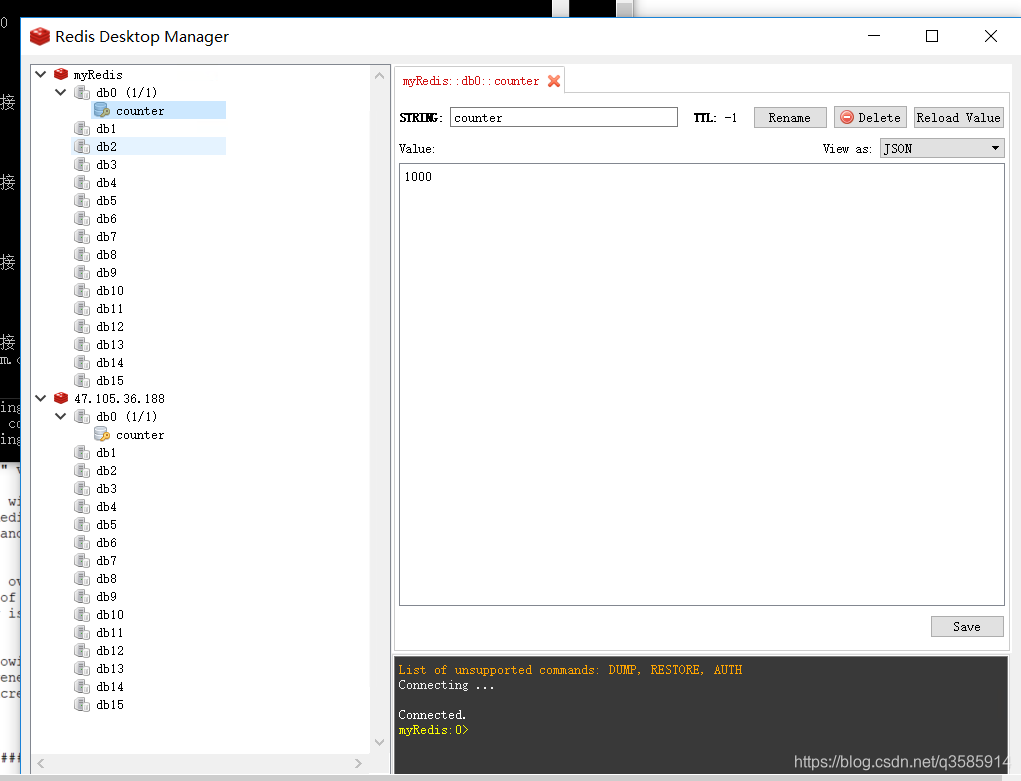Click db1 database icon under myRedis
This screenshot has width=1021, height=781.
[x=82, y=128]
